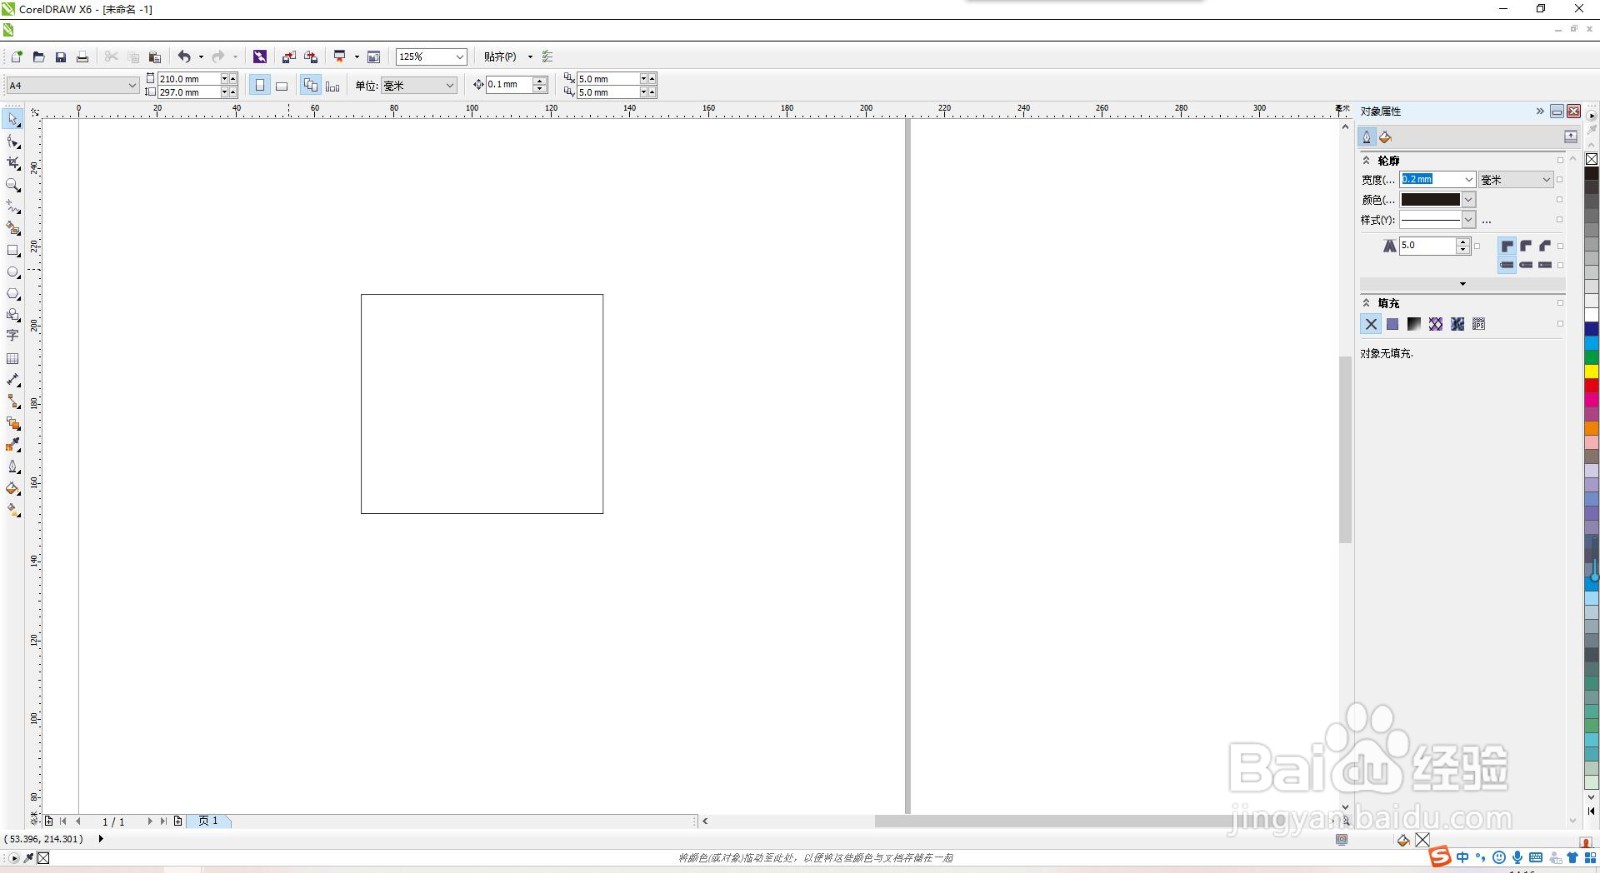Open the outline color dropdown
Screen dimensions: 1600x873
1469,199
